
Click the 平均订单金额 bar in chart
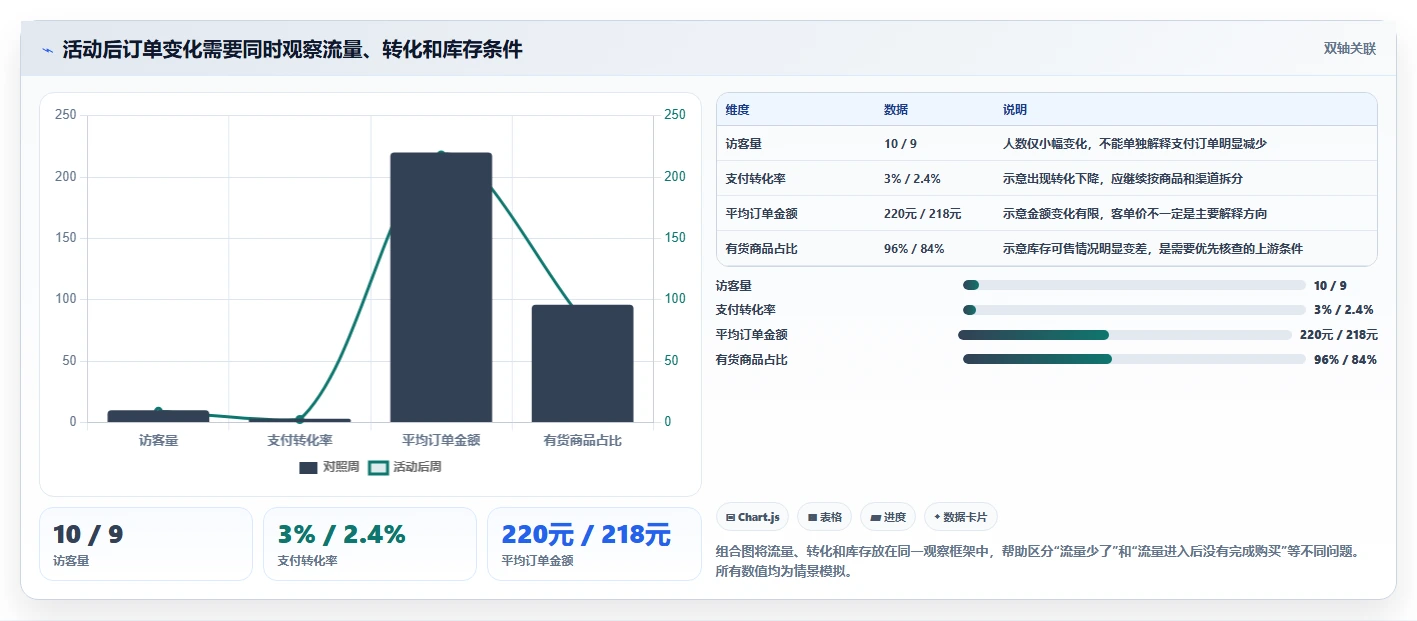pyautogui.click(x=441, y=287)
